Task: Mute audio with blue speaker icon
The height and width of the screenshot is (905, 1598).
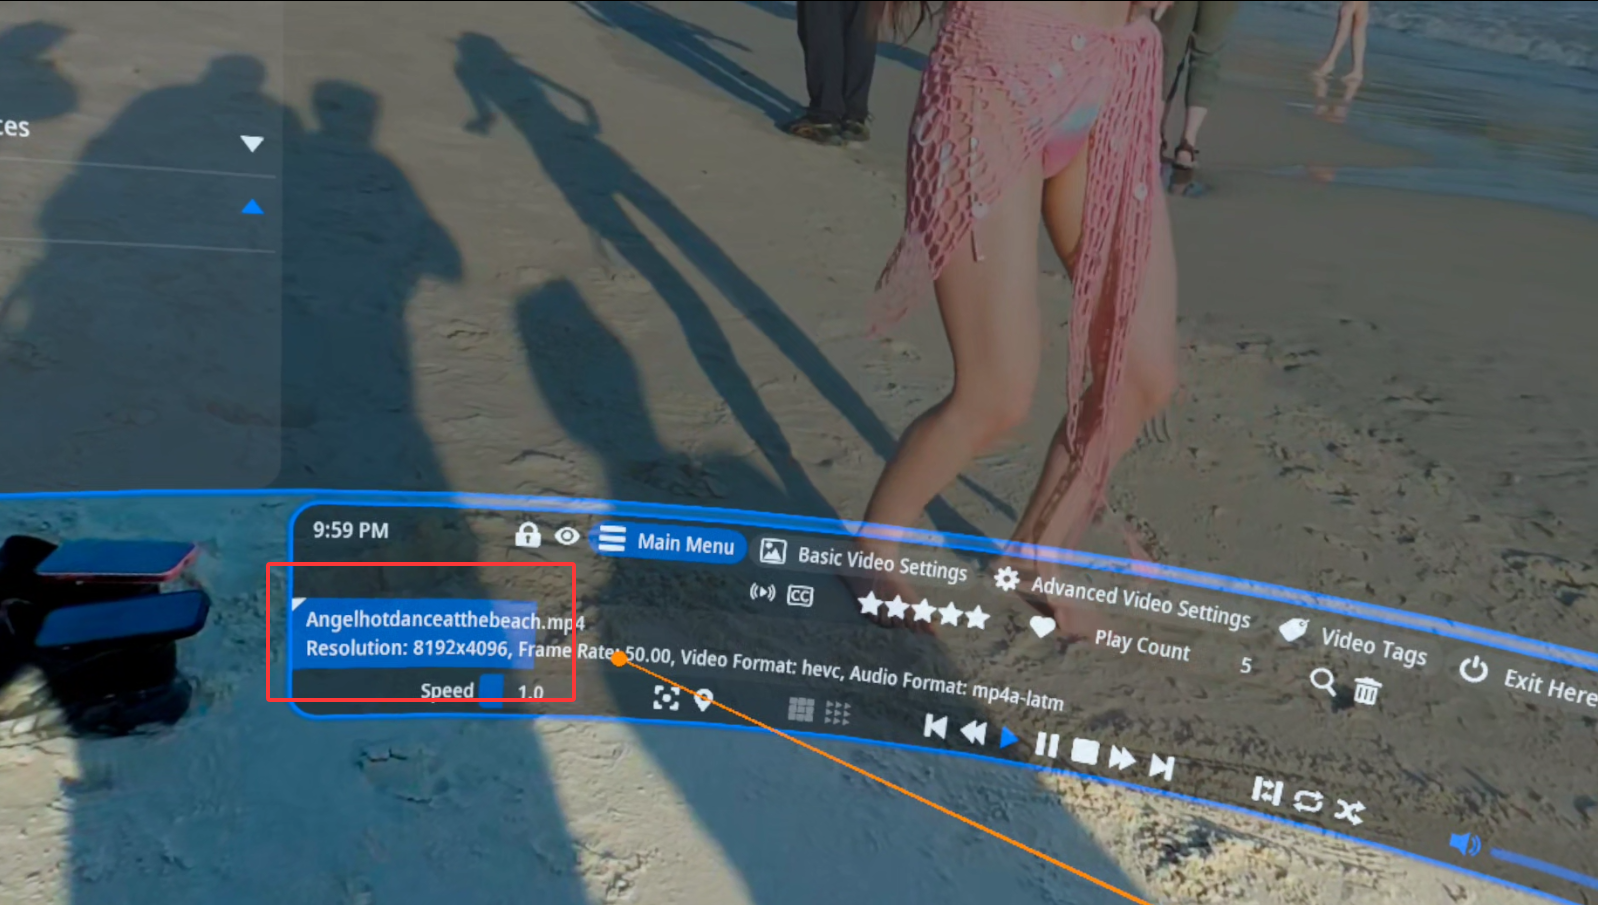Action: pos(1465,844)
